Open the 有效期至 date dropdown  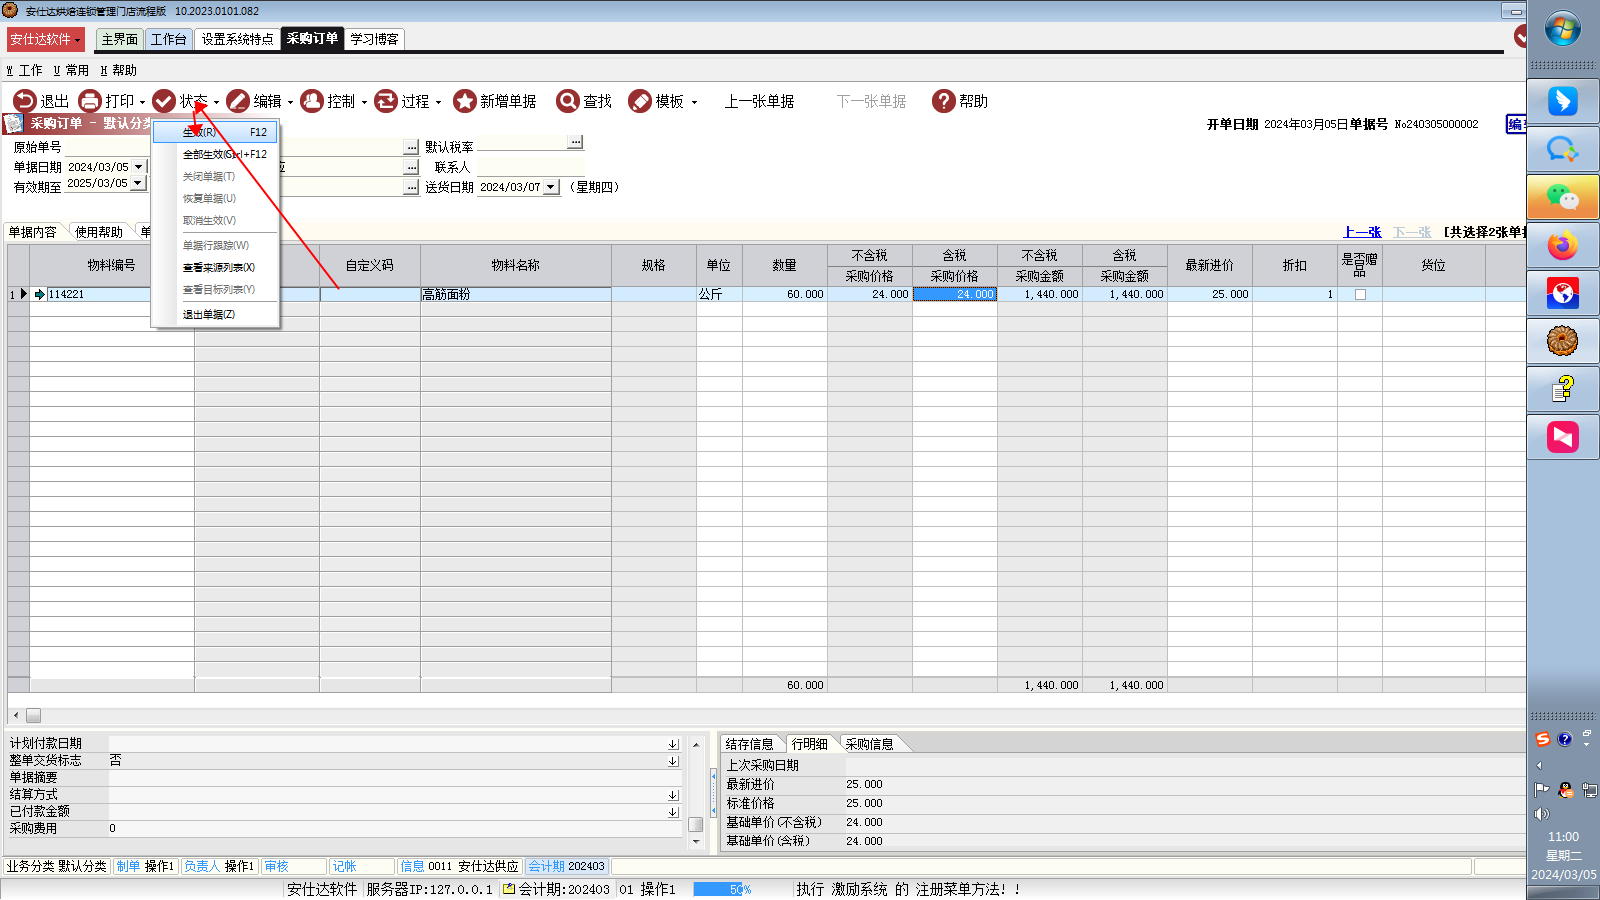(138, 183)
